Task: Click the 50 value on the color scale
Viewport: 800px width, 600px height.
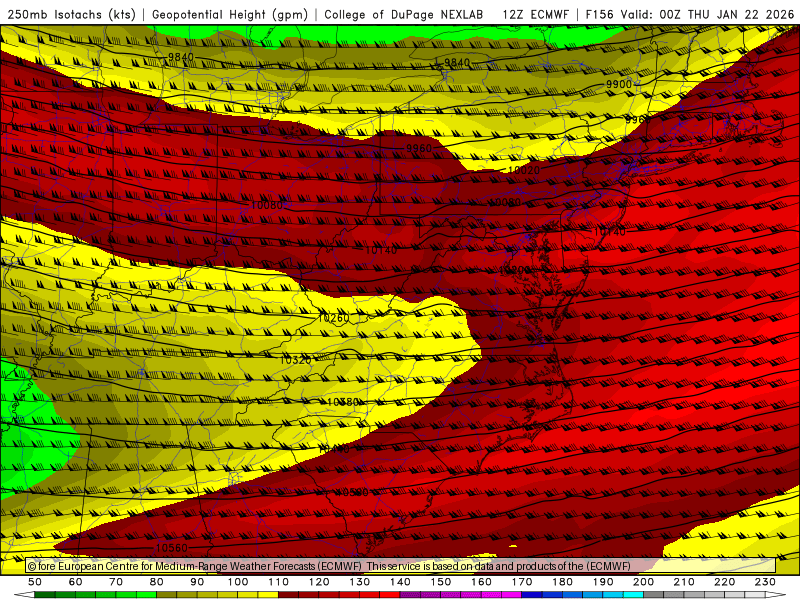Action: coord(35,582)
